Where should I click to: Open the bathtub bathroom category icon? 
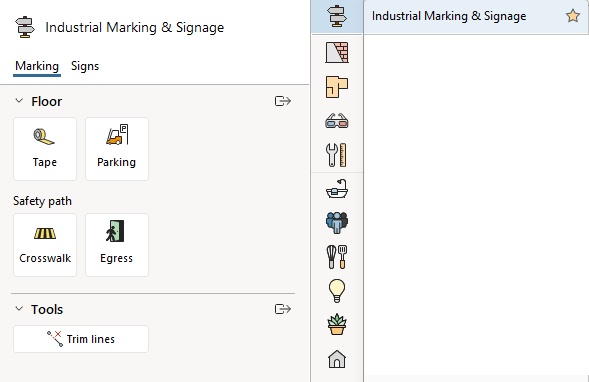337,189
